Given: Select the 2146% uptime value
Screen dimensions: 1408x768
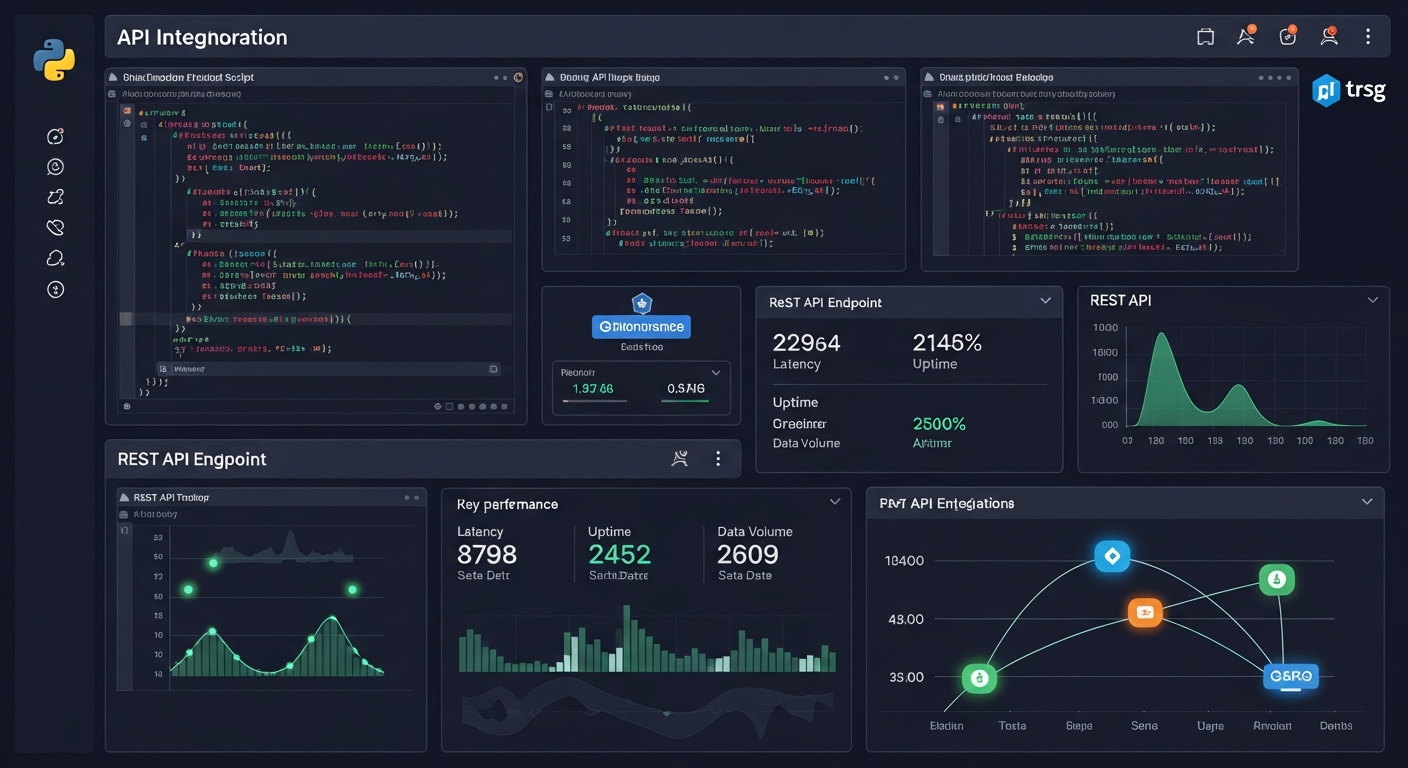Looking at the screenshot, I should 947,343.
